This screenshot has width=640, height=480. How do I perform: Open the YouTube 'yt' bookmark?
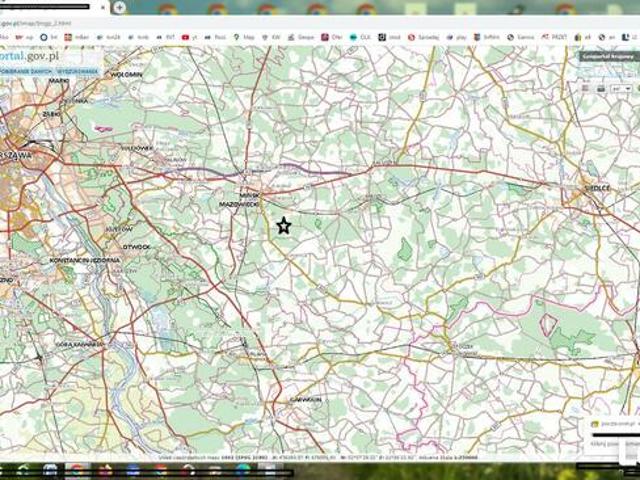click(x=190, y=37)
